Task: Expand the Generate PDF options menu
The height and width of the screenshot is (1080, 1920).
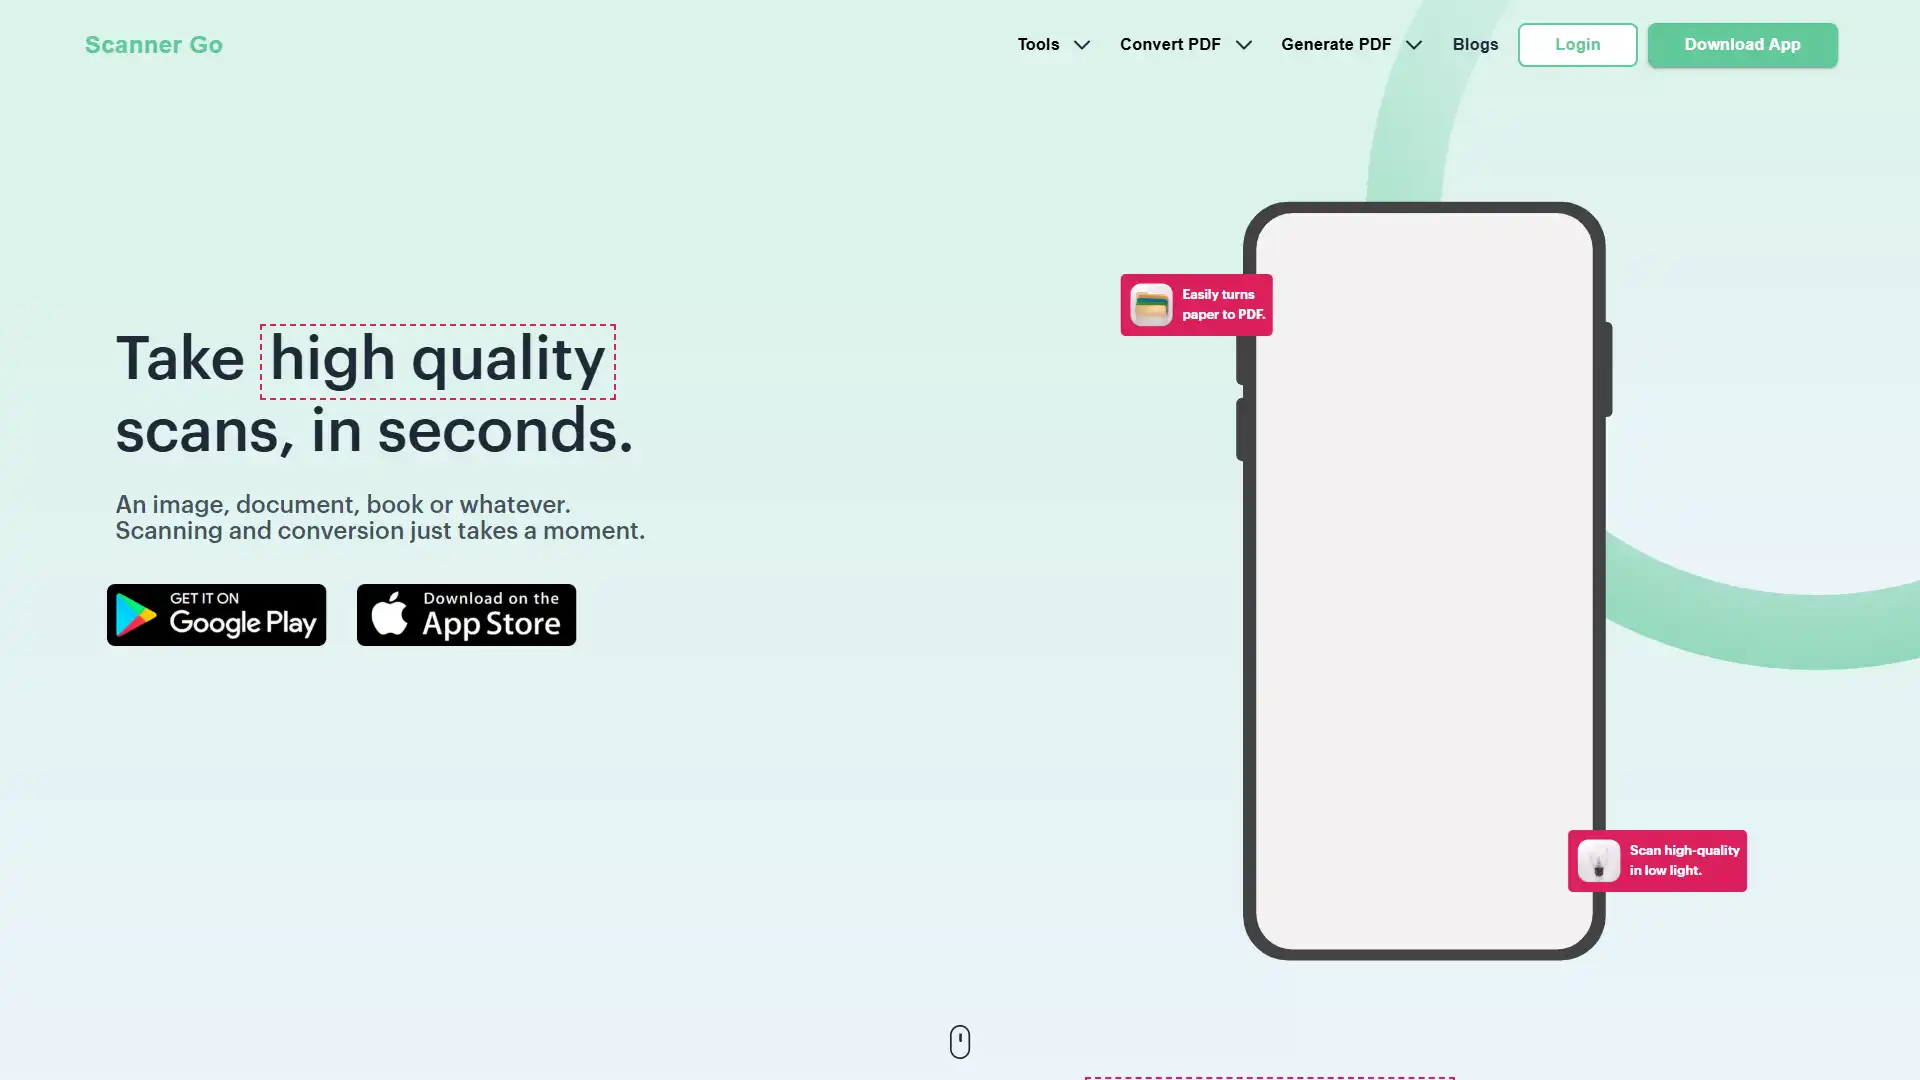Action: point(1350,44)
